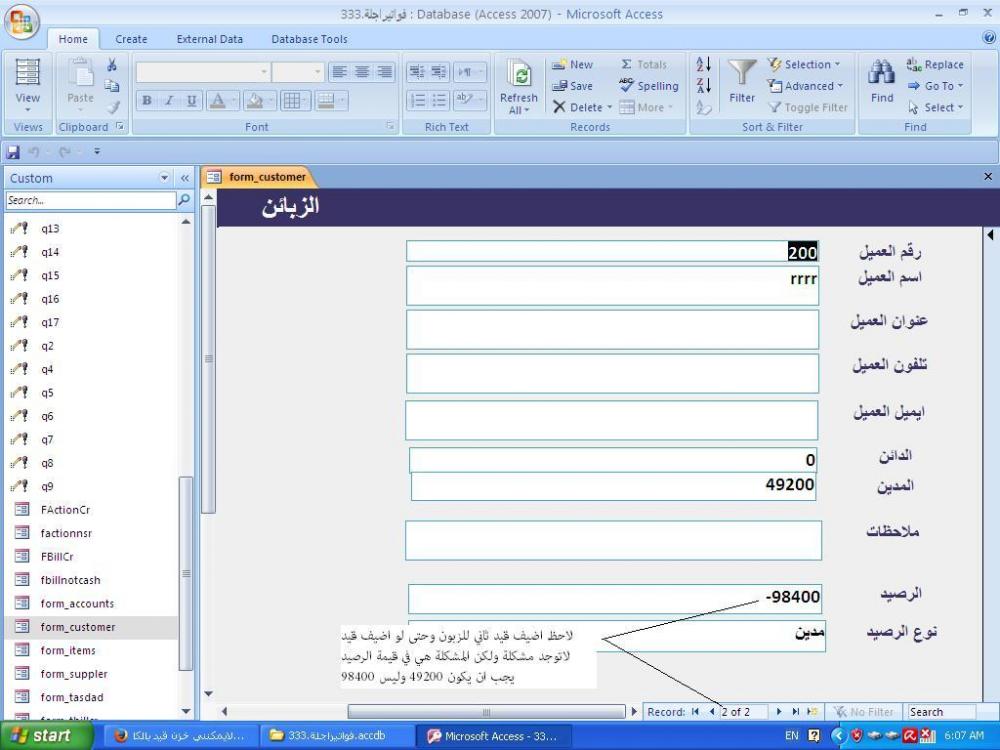Open the font name dropdown
Viewport: 1000px width, 750px height.
(x=264, y=71)
